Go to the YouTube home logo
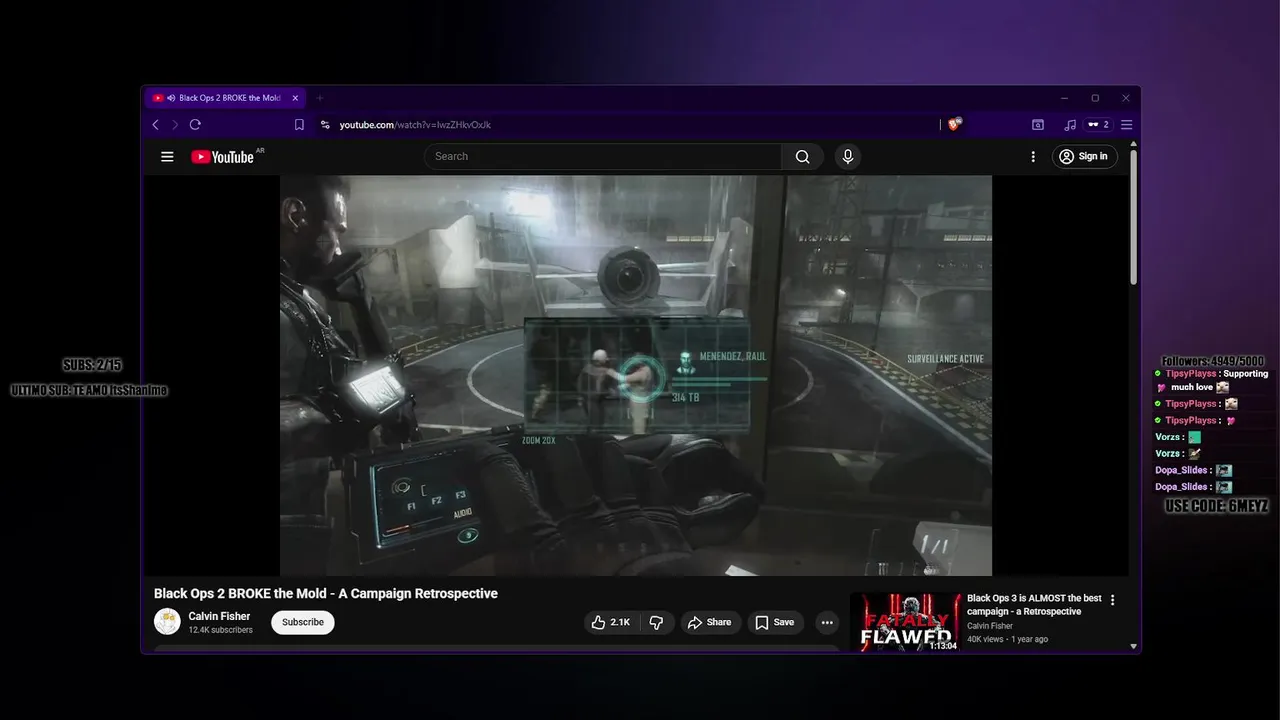This screenshot has height=720, width=1280. pyautogui.click(x=224, y=157)
